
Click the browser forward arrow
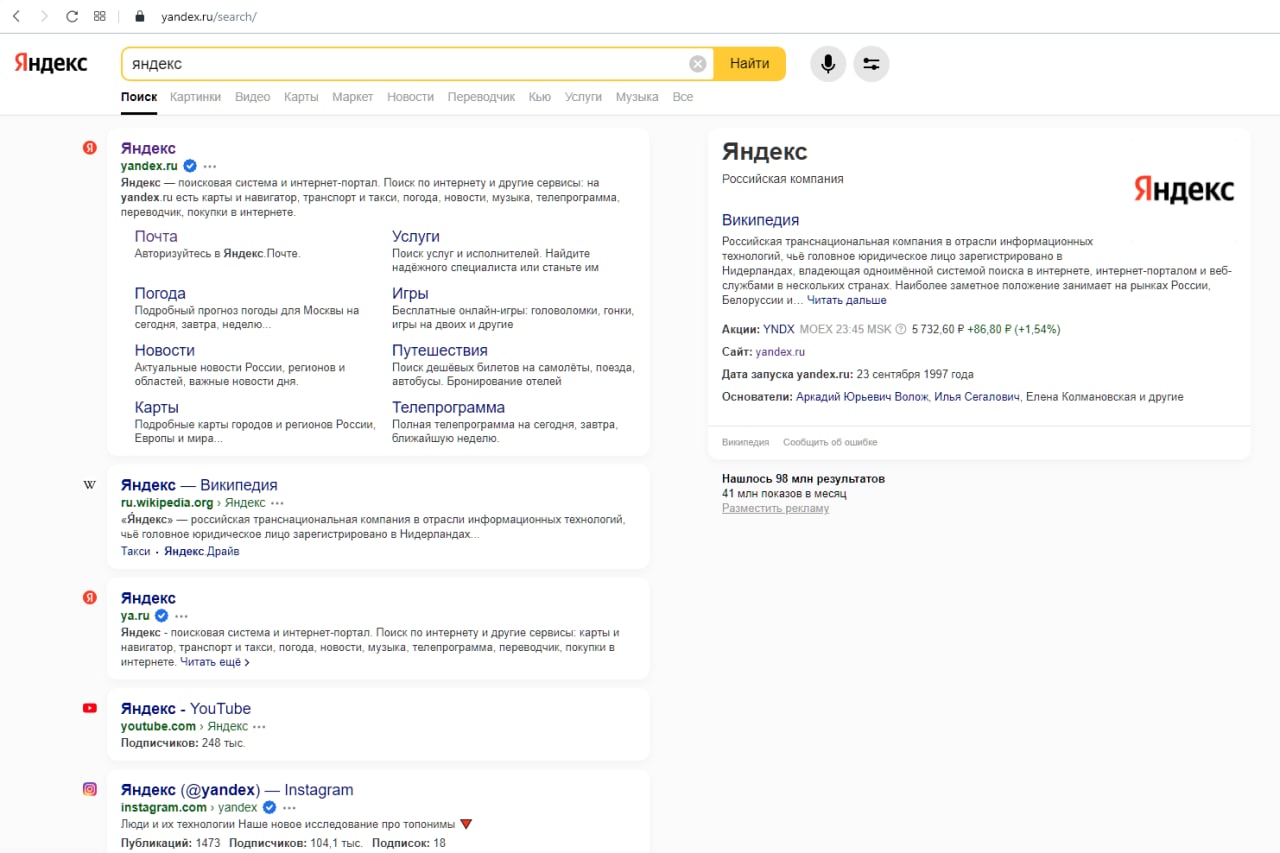click(44, 16)
